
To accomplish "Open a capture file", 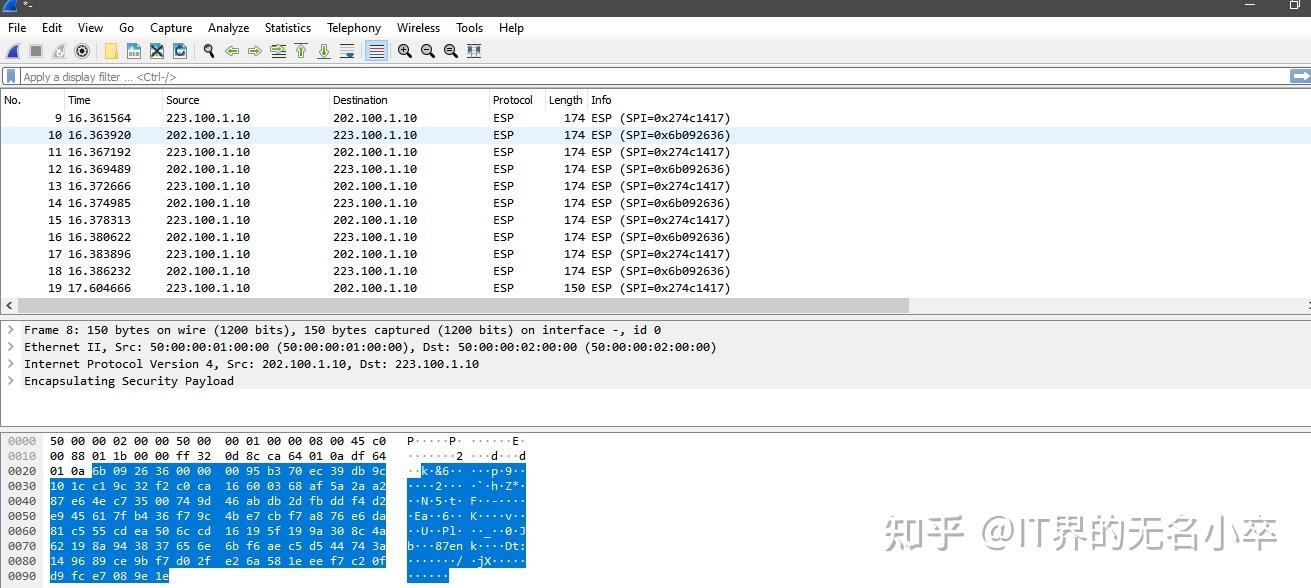I will 111,51.
